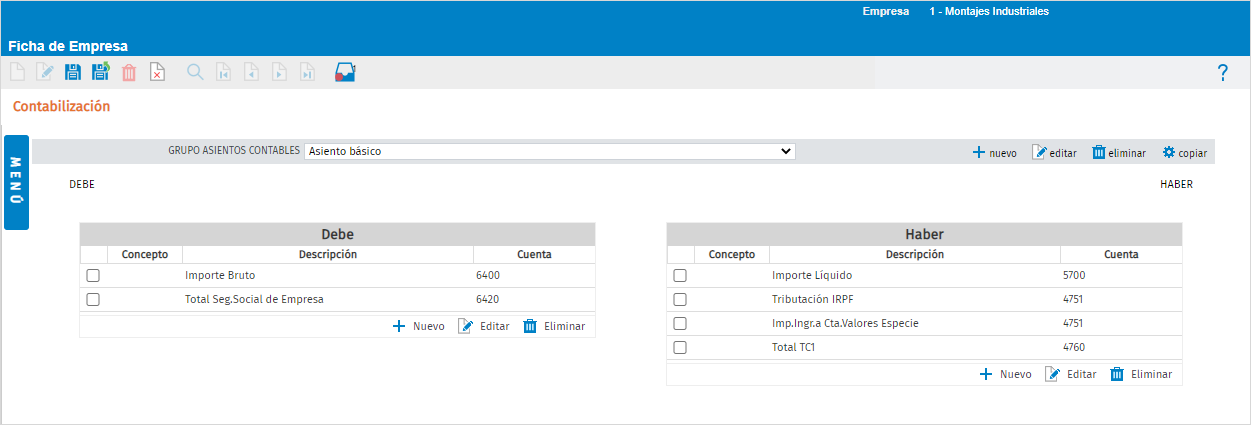Click Nuevo under the Haber table
The height and width of the screenshot is (425, 1251).
click(1005, 374)
